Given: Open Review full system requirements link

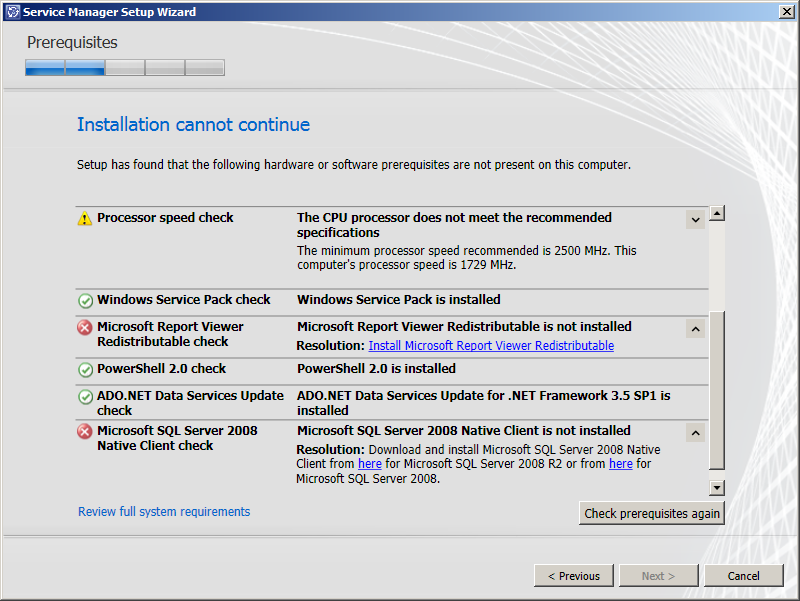Looking at the screenshot, I should [x=164, y=512].
